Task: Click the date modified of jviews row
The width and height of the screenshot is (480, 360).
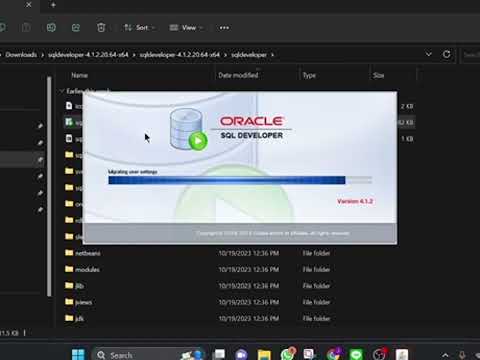Action: [249, 302]
